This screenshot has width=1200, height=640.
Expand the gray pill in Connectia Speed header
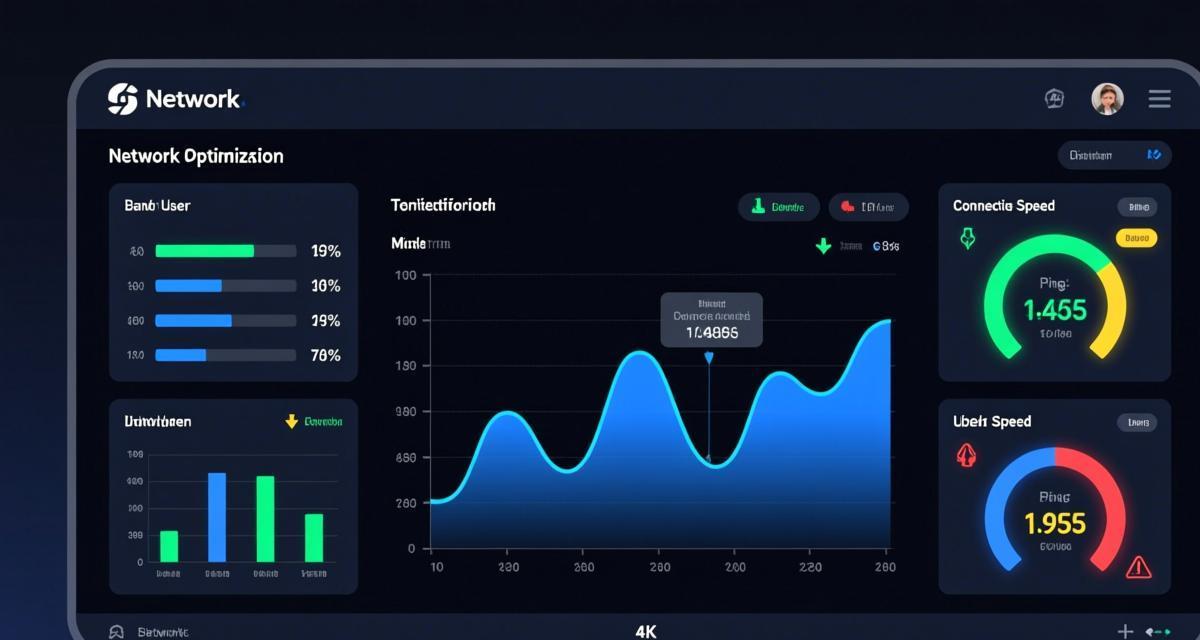(1137, 207)
